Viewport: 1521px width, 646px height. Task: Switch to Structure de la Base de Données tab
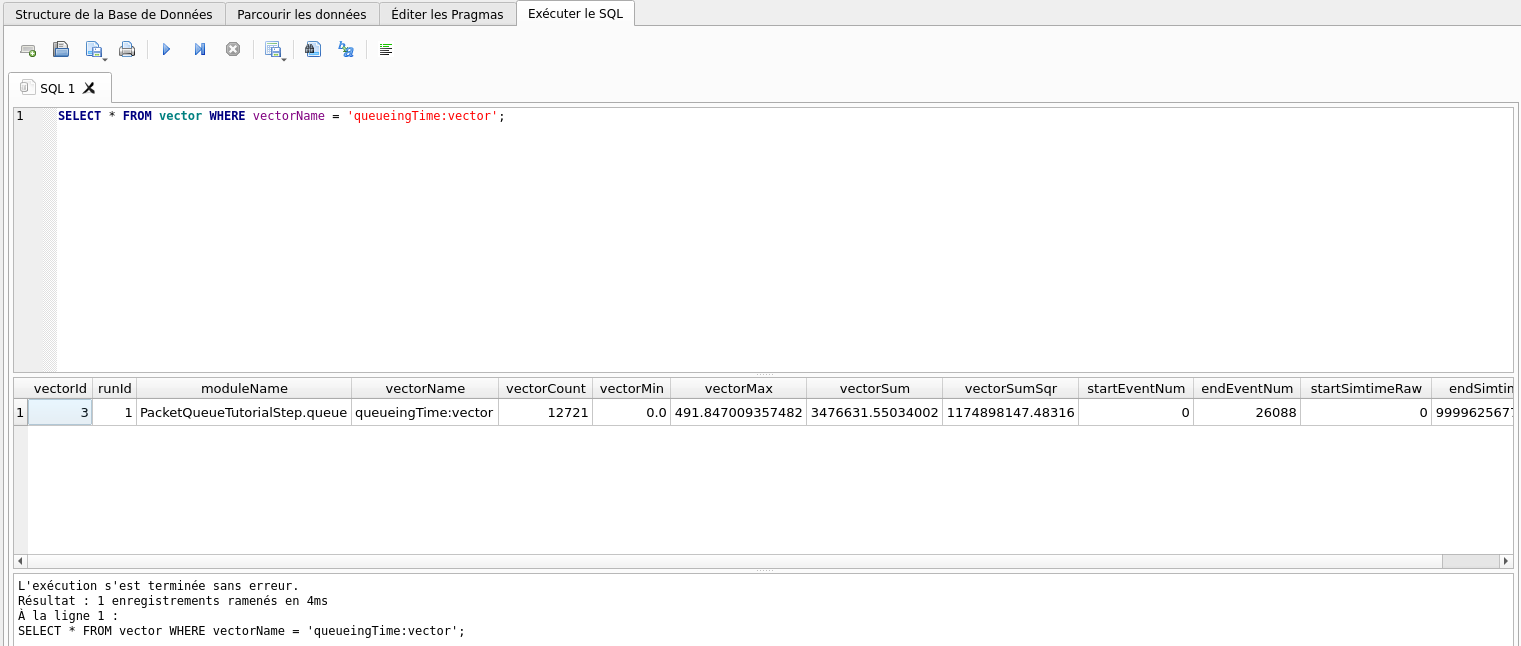113,14
